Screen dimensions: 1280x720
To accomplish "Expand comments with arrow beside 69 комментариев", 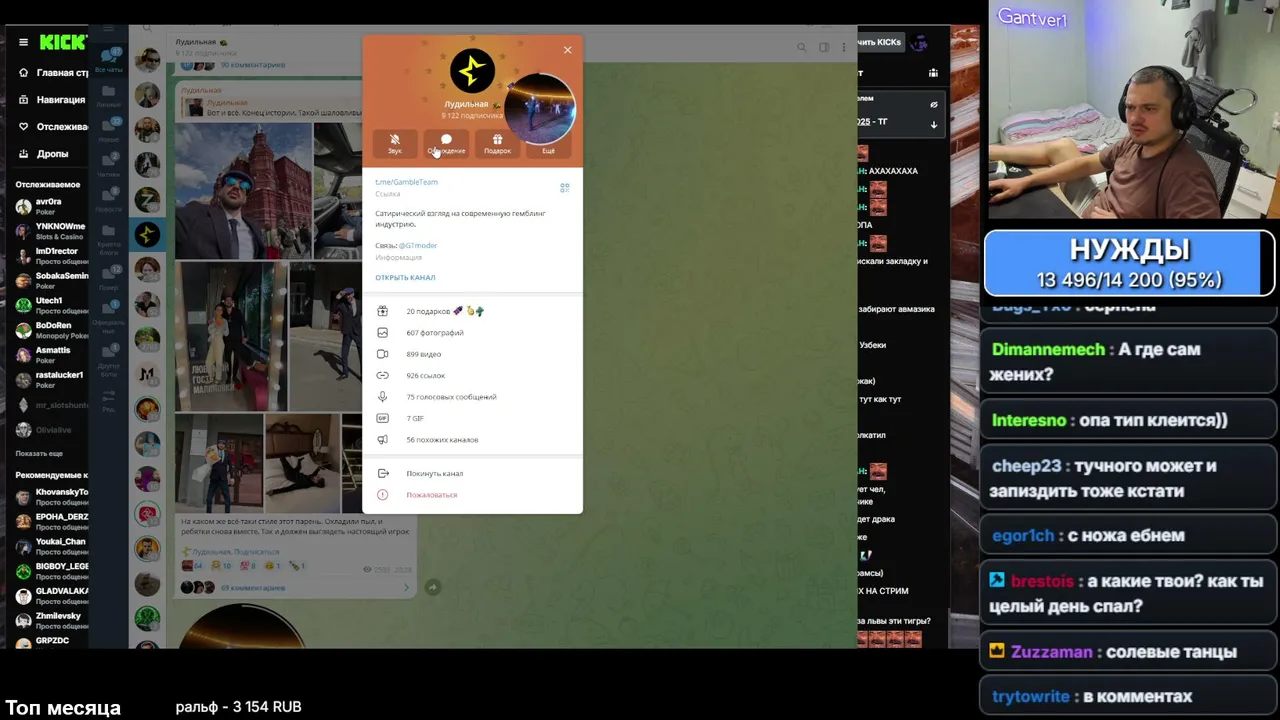I will click(406, 588).
